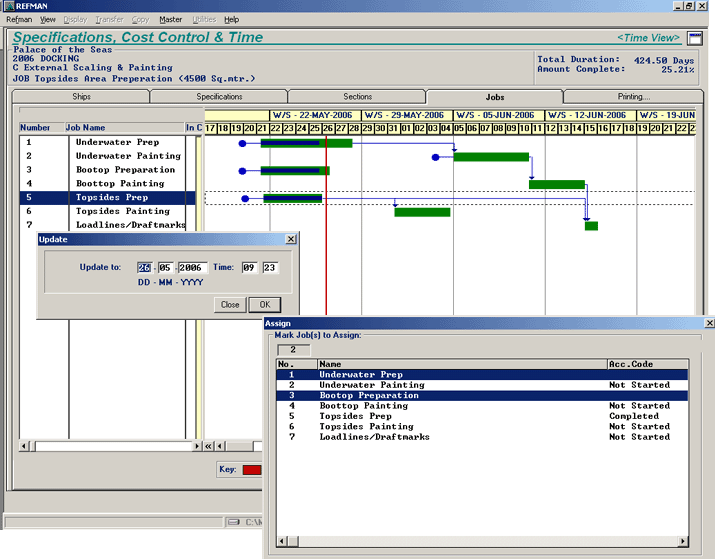The height and width of the screenshot is (559, 715).
Task: Click the red Key color swatch
Action: click(x=250, y=469)
